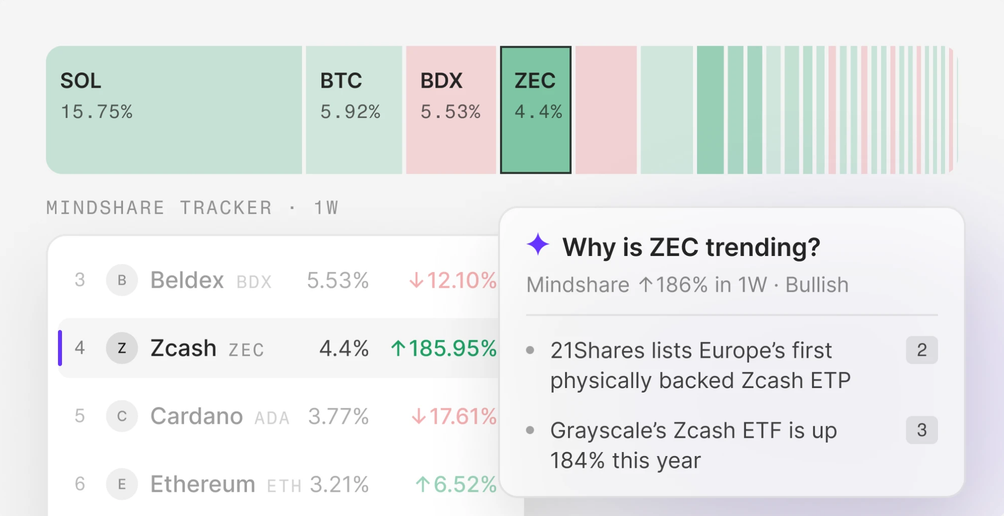Click the highlighted ZEC 4.4% tile
The height and width of the screenshot is (516, 1004).
535,109
